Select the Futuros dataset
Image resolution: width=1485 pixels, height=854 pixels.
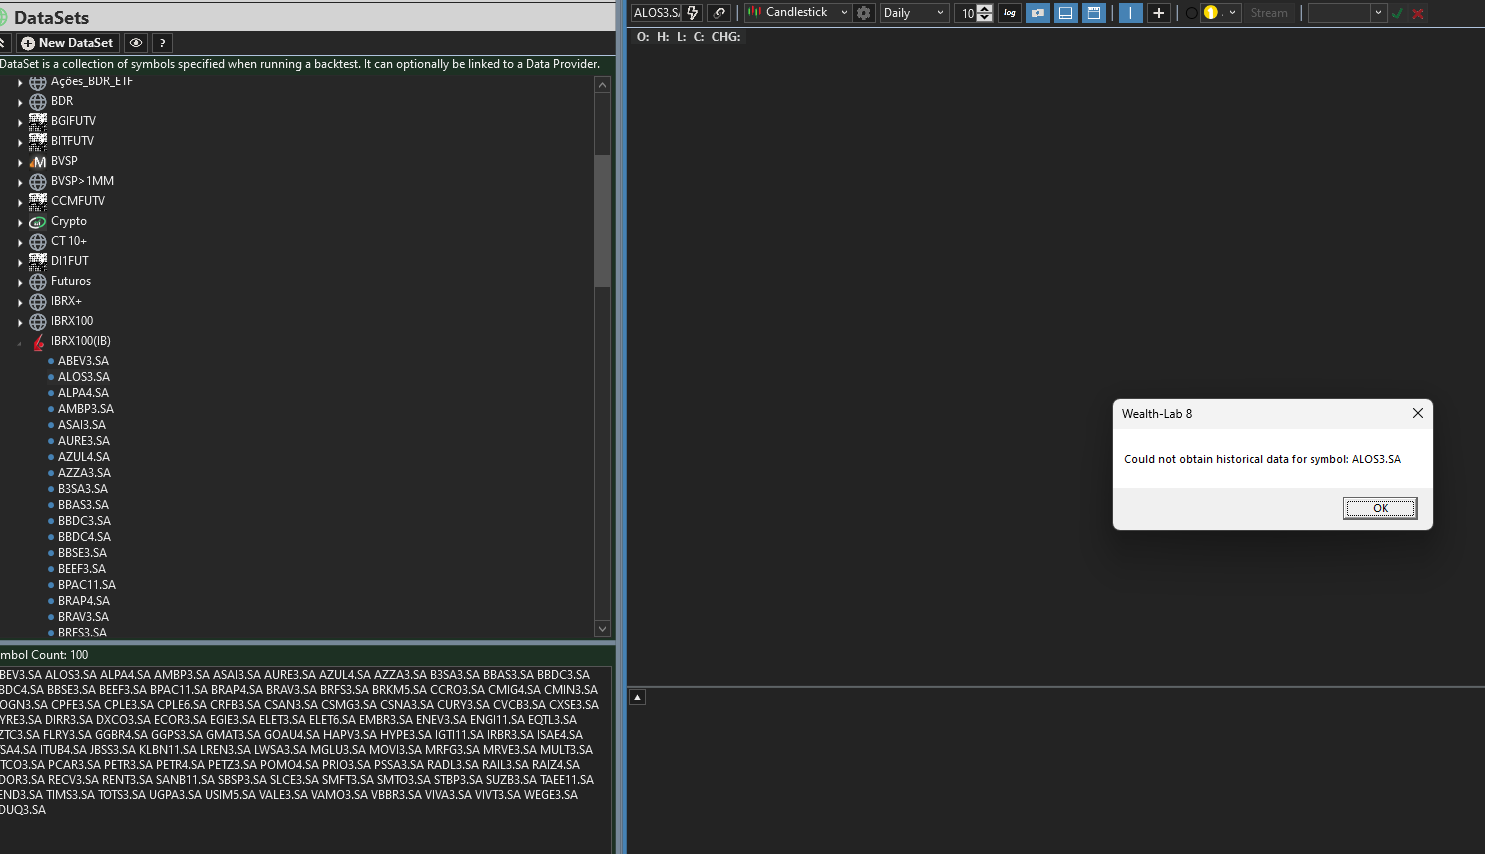coord(70,281)
